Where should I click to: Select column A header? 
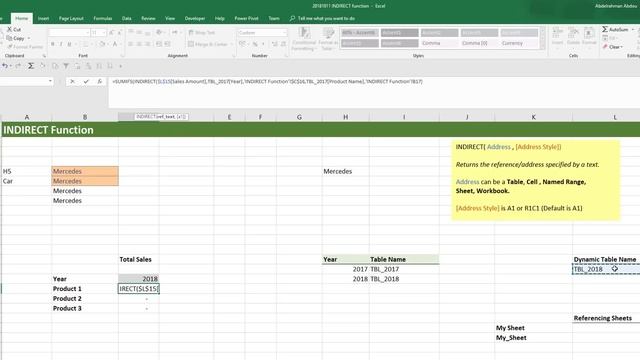[x=27, y=117]
